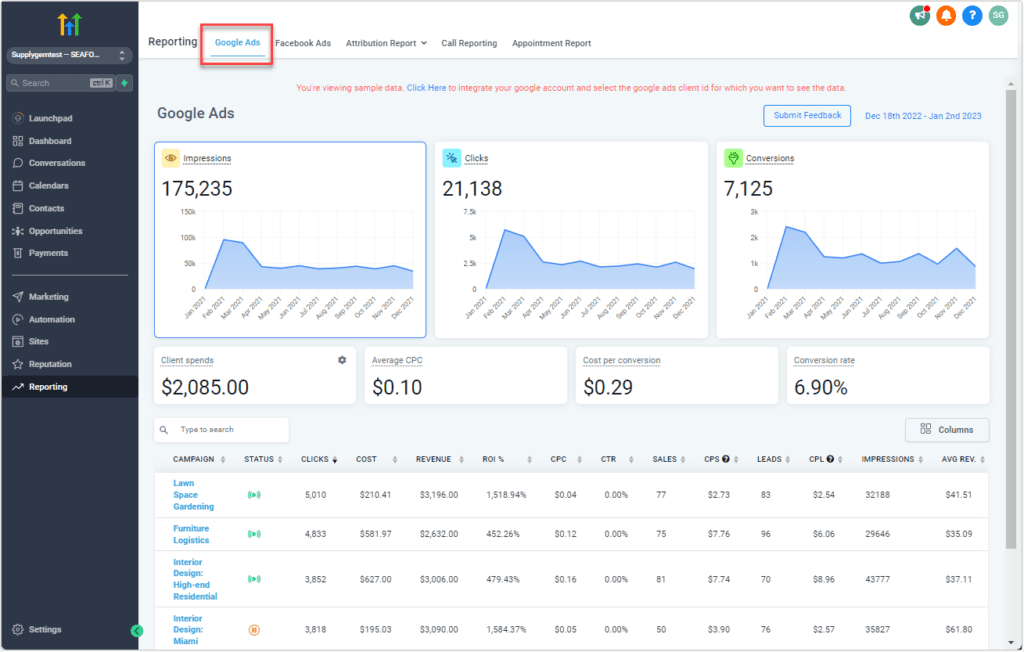Open the SG profile avatar

click(x=997, y=16)
